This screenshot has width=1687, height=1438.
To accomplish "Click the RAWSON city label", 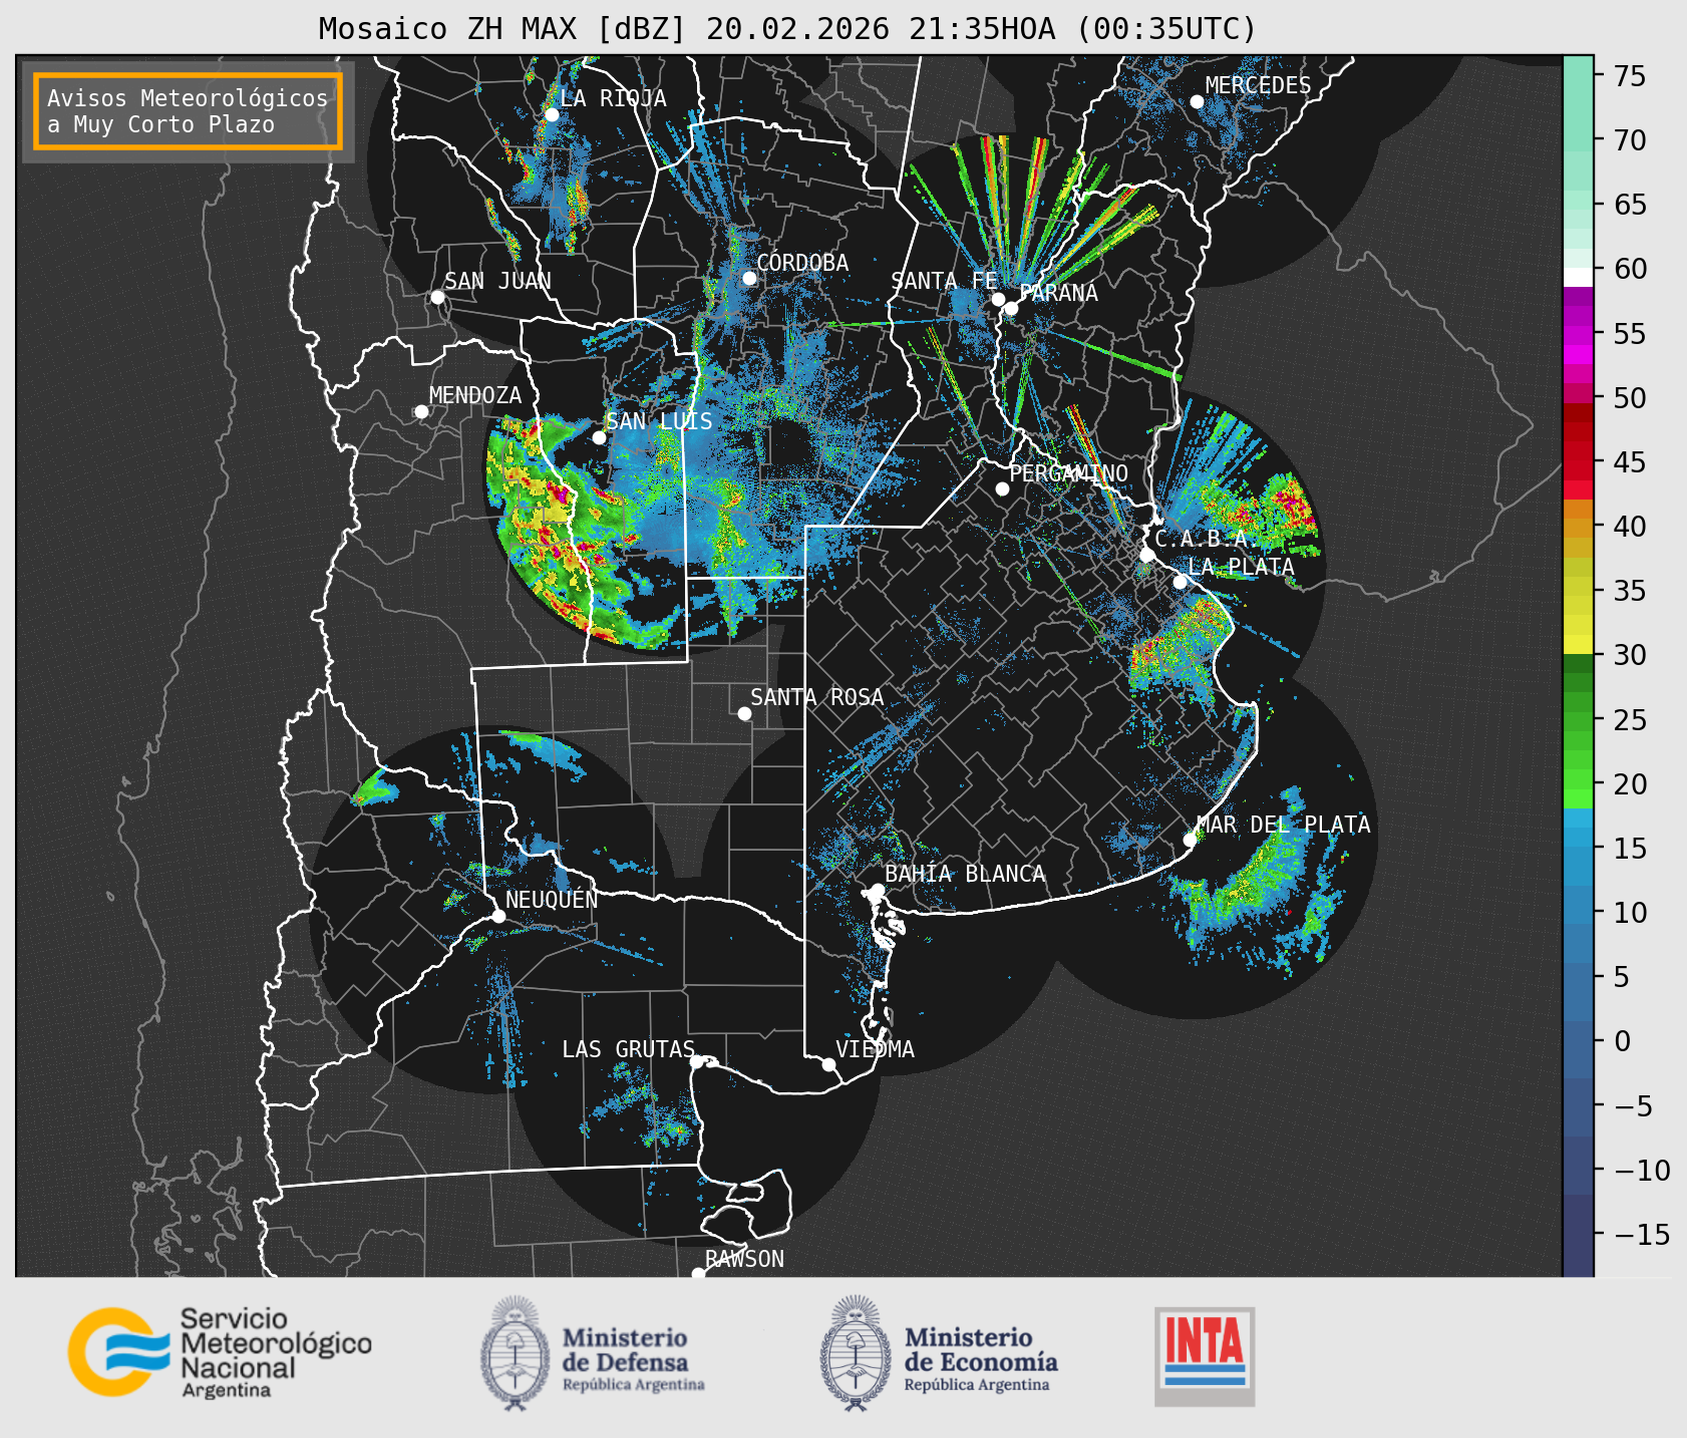I will click(x=744, y=1259).
